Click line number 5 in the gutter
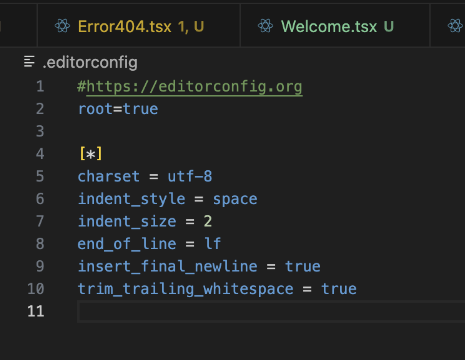The image size is (465, 360). click(x=40, y=177)
